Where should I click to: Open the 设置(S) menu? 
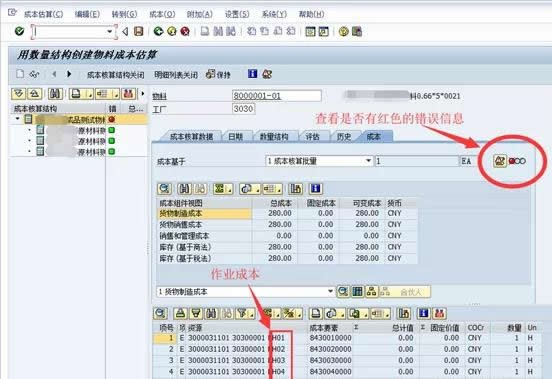pyautogui.click(x=237, y=14)
